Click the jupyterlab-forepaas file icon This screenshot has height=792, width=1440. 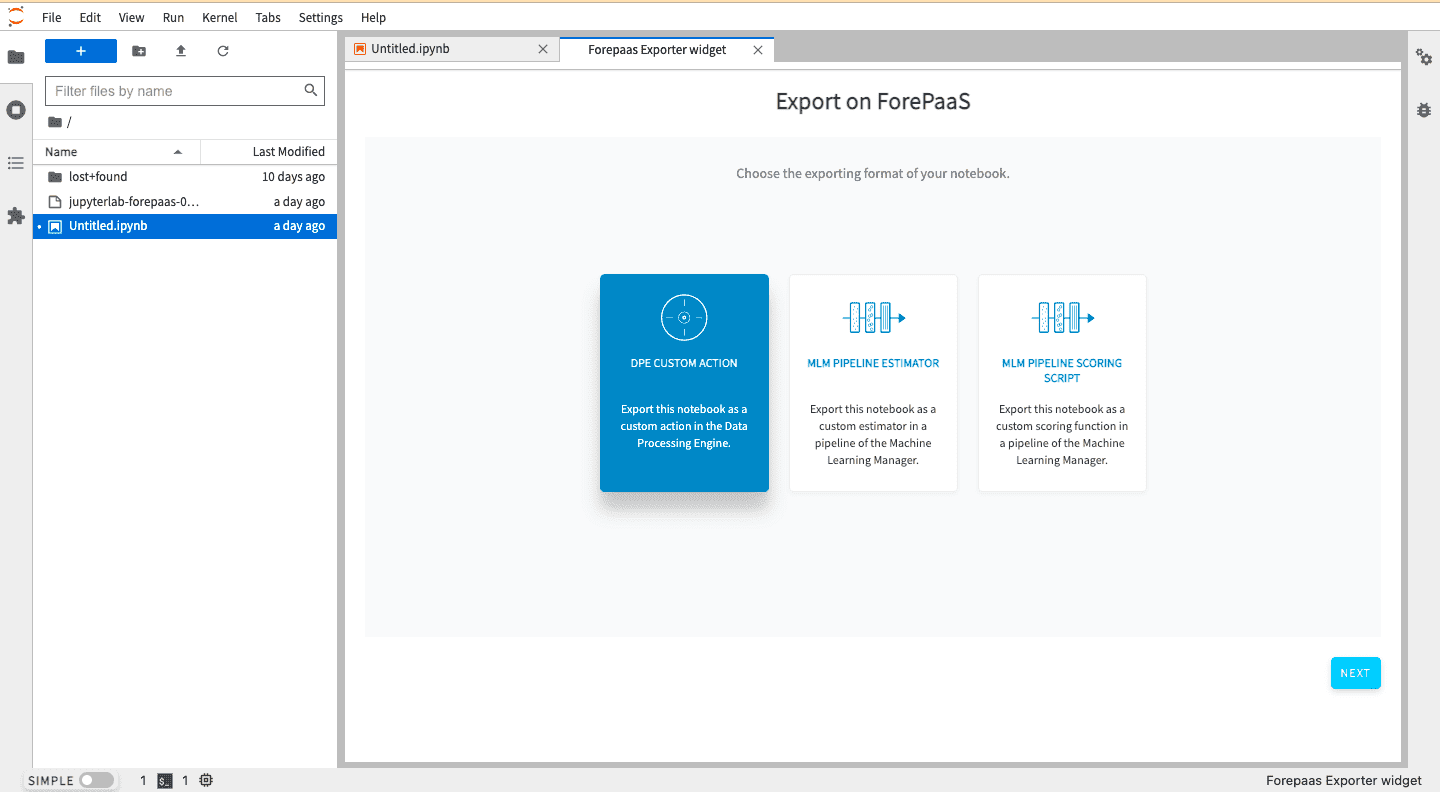click(x=55, y=201)
